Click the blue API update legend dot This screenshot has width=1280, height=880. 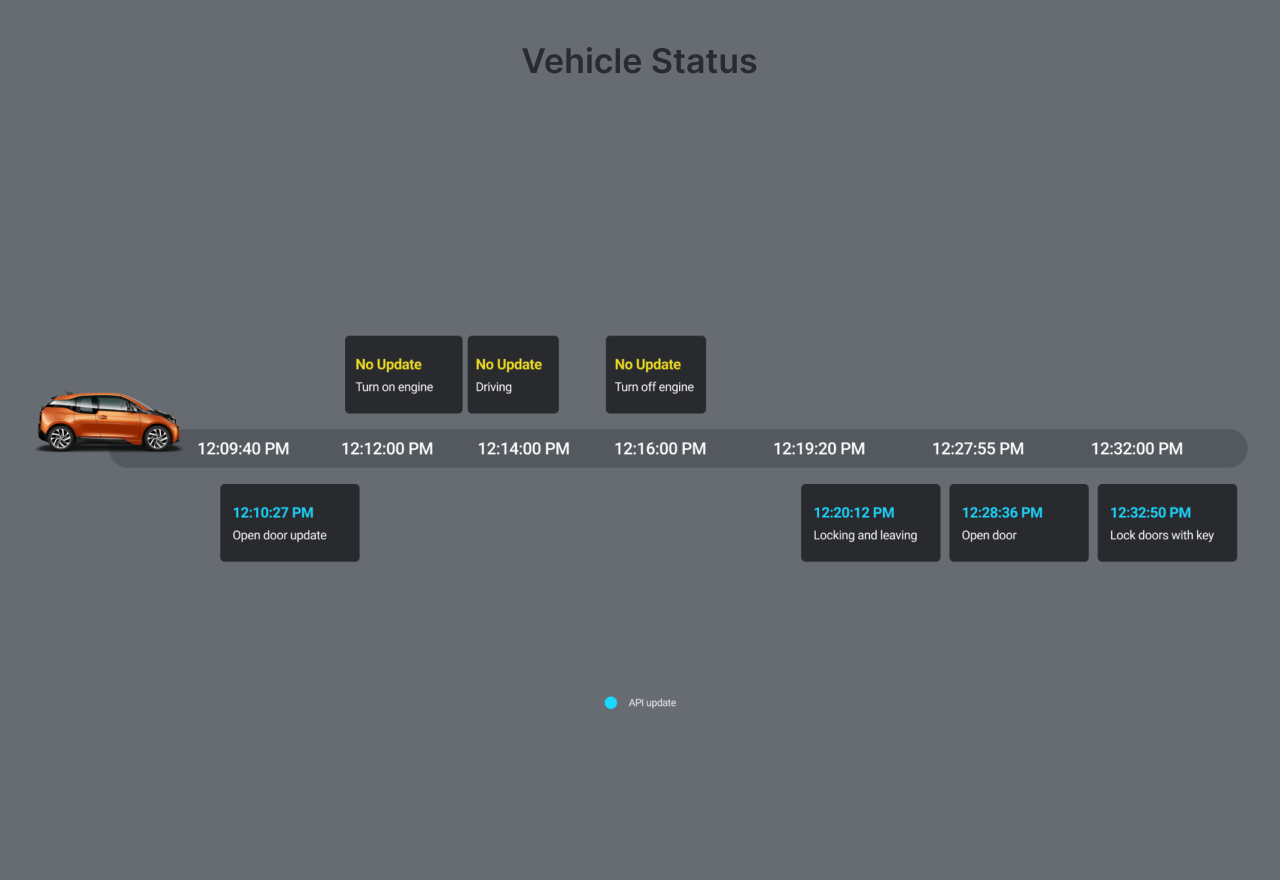click(611, 703)
